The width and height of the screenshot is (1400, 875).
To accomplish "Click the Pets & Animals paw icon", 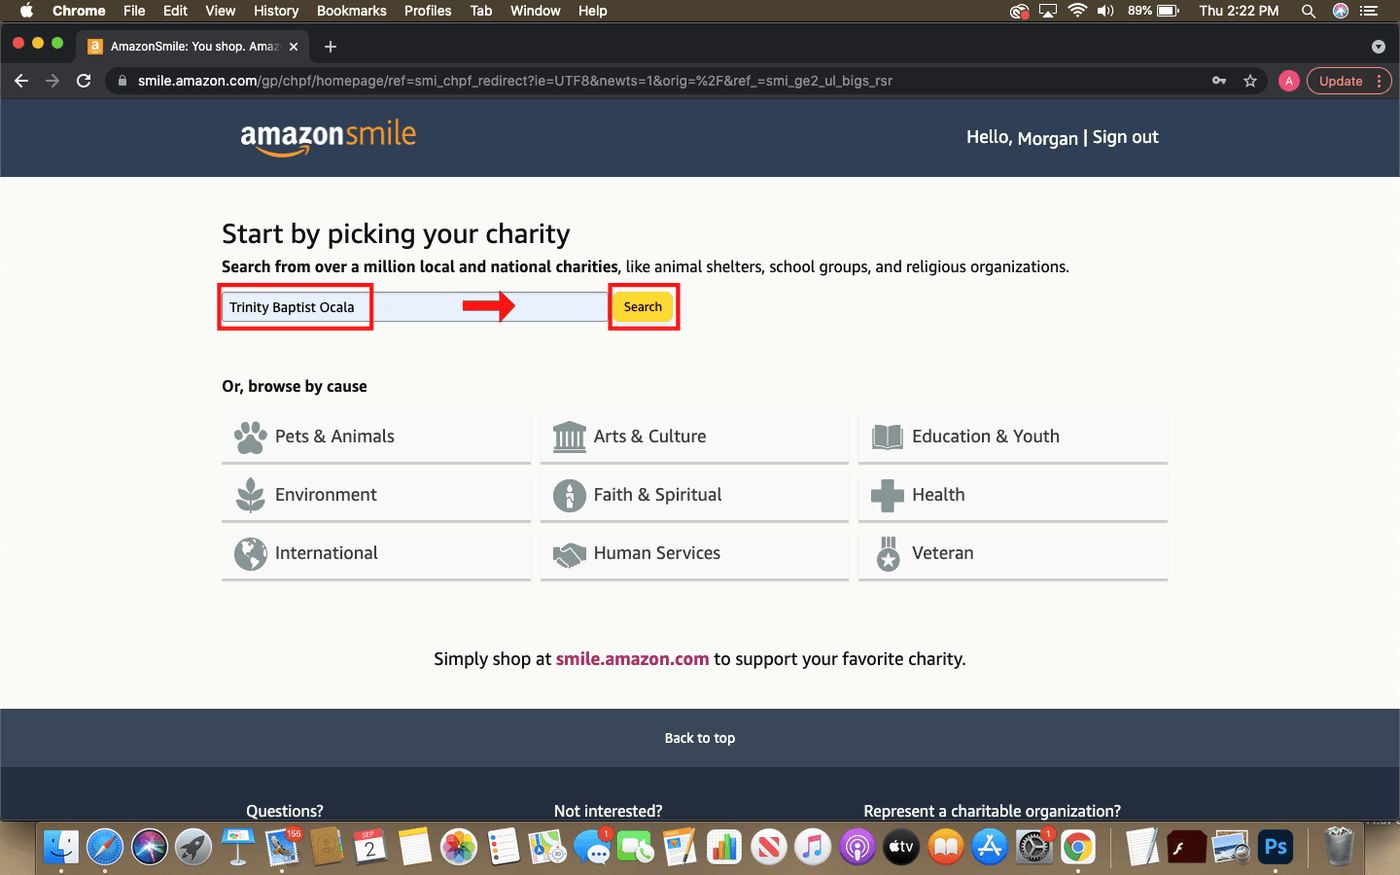I will pos(250,437).
